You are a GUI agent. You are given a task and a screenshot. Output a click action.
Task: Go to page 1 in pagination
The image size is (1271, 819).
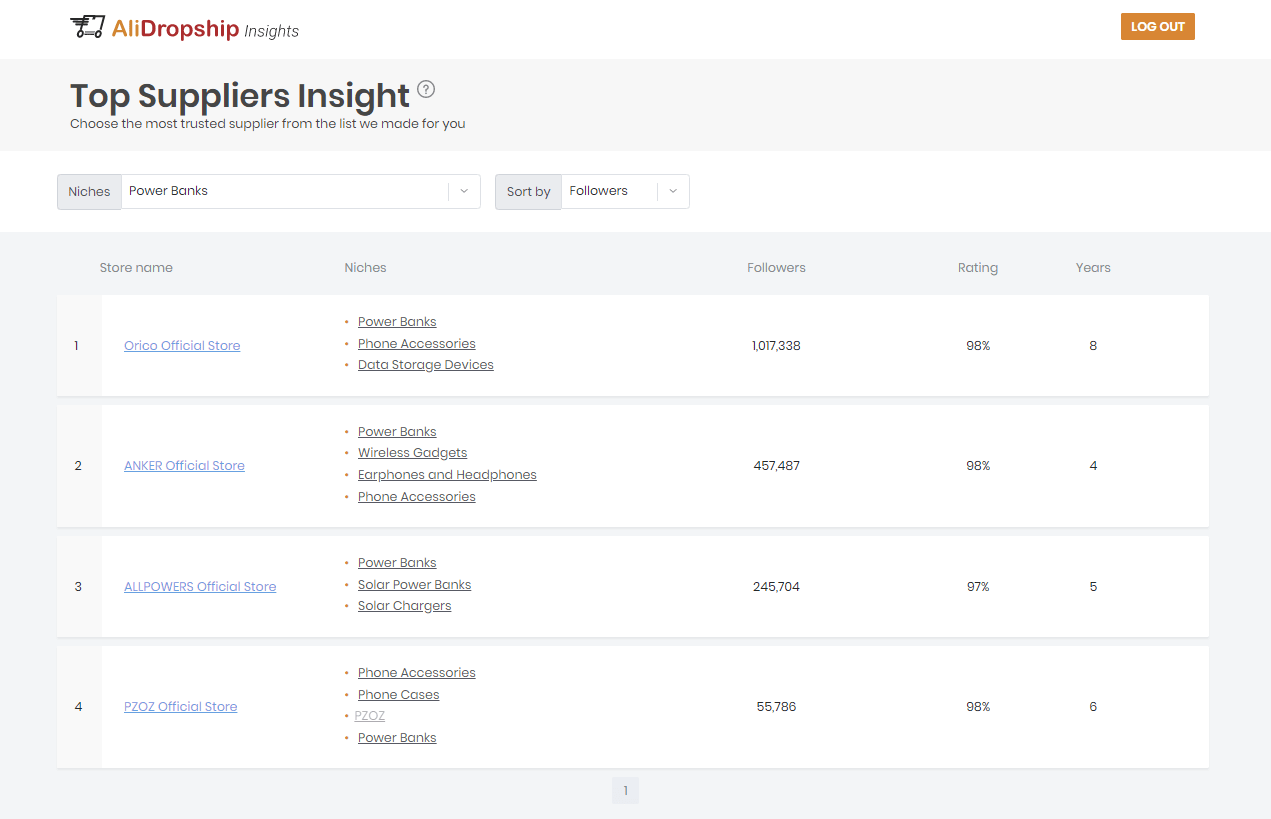(x=625, y=791)
